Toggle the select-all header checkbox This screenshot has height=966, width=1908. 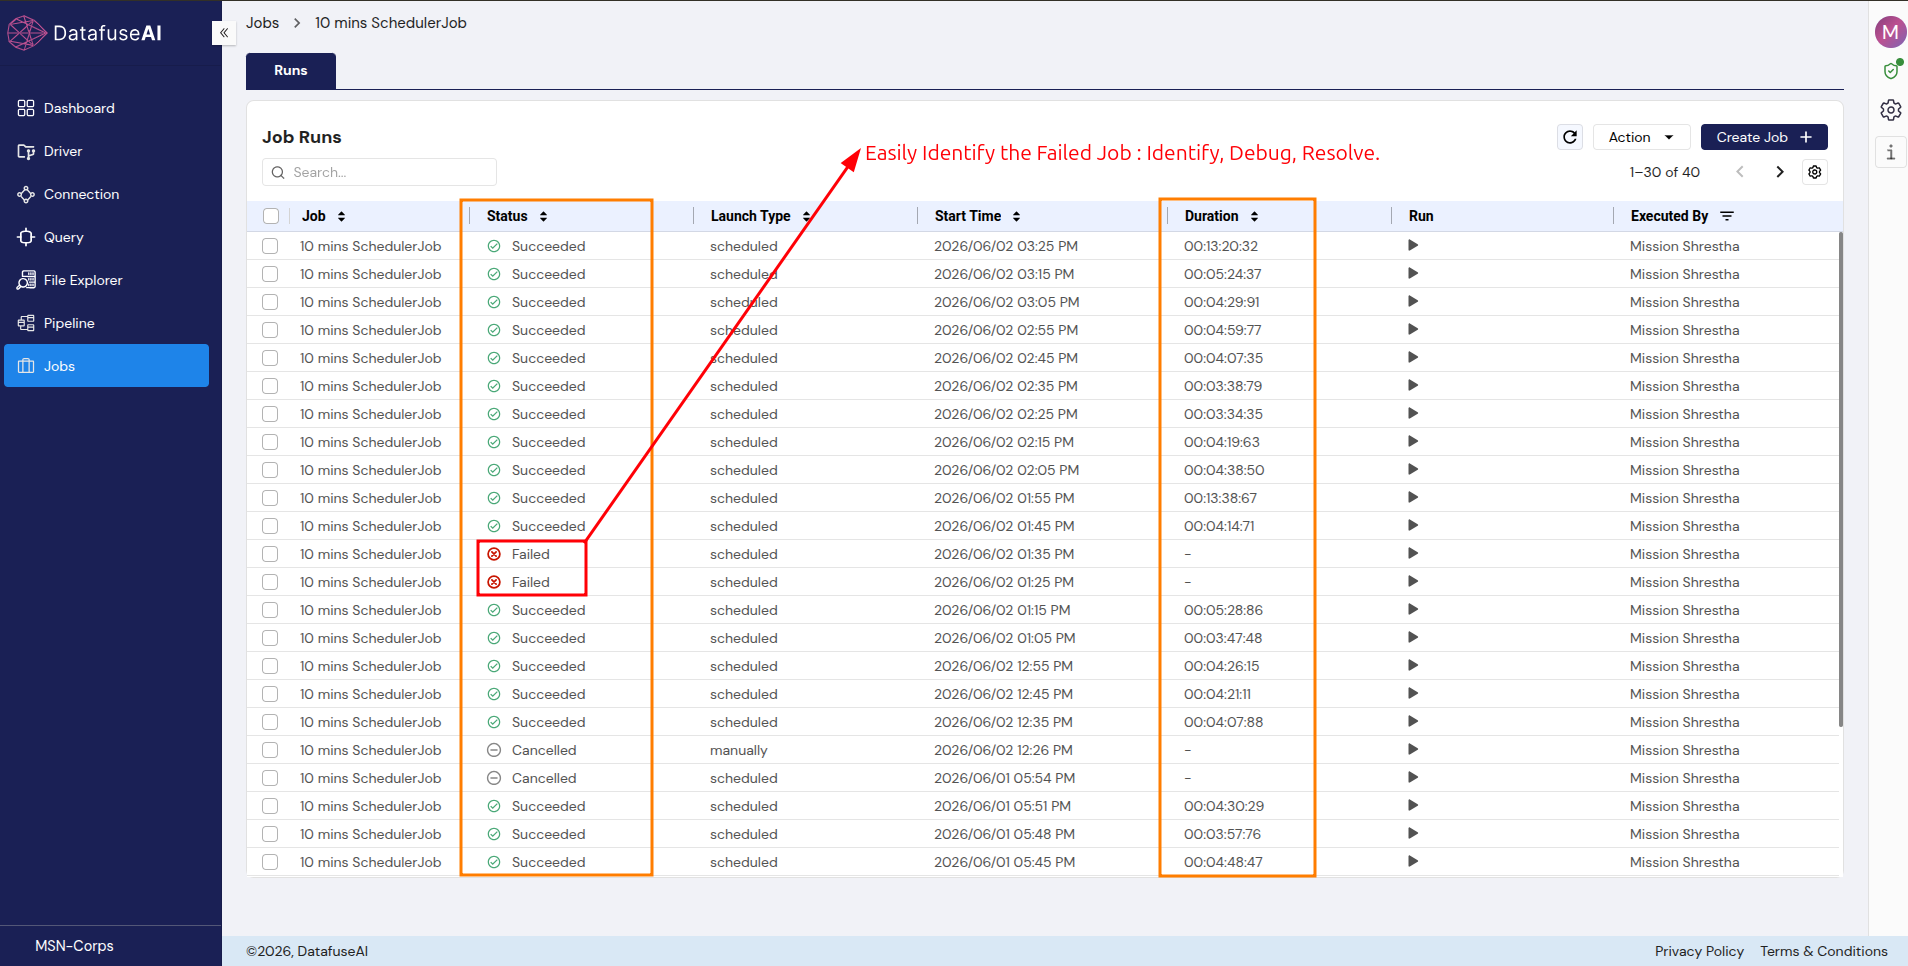point(271,216)
